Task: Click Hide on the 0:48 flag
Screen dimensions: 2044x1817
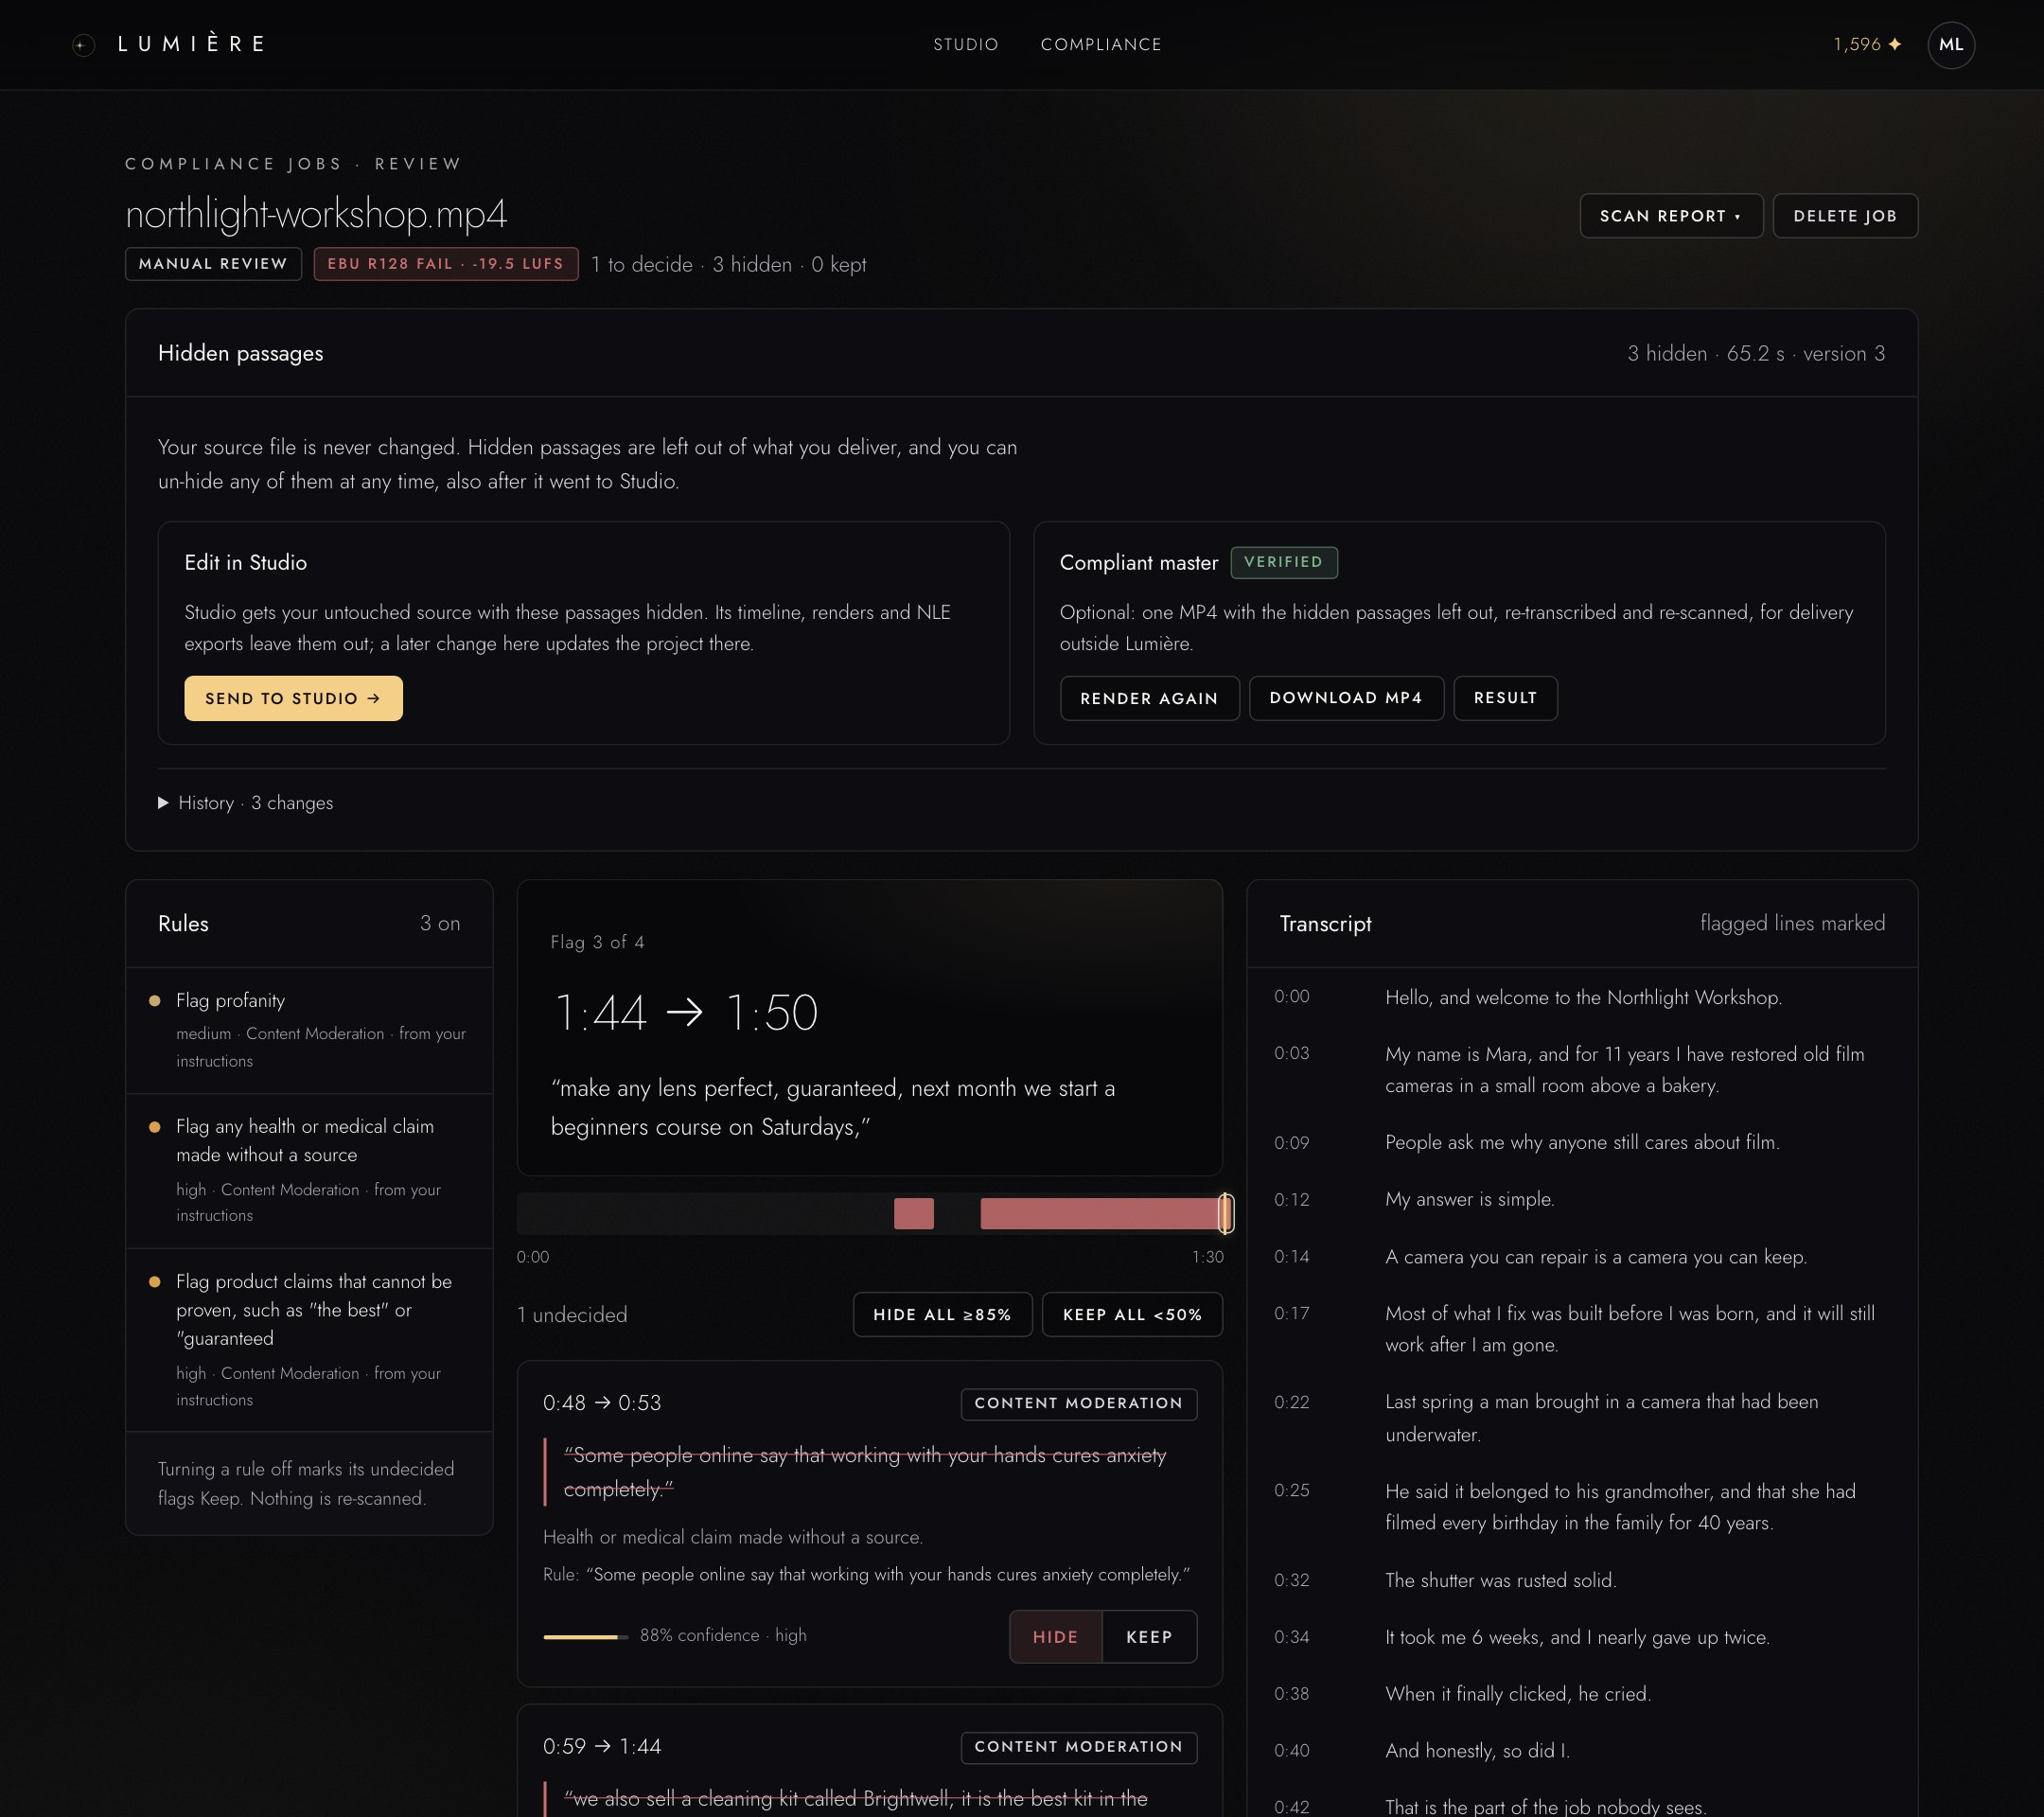Action: (x=1055, y=1637)
